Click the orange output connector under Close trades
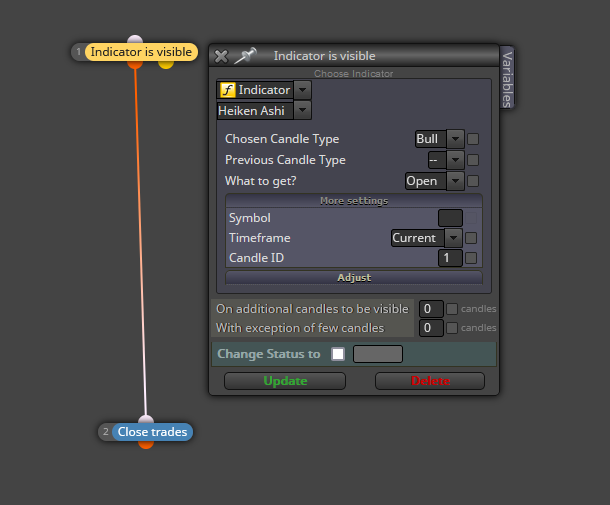 click(x=146, y=445)
